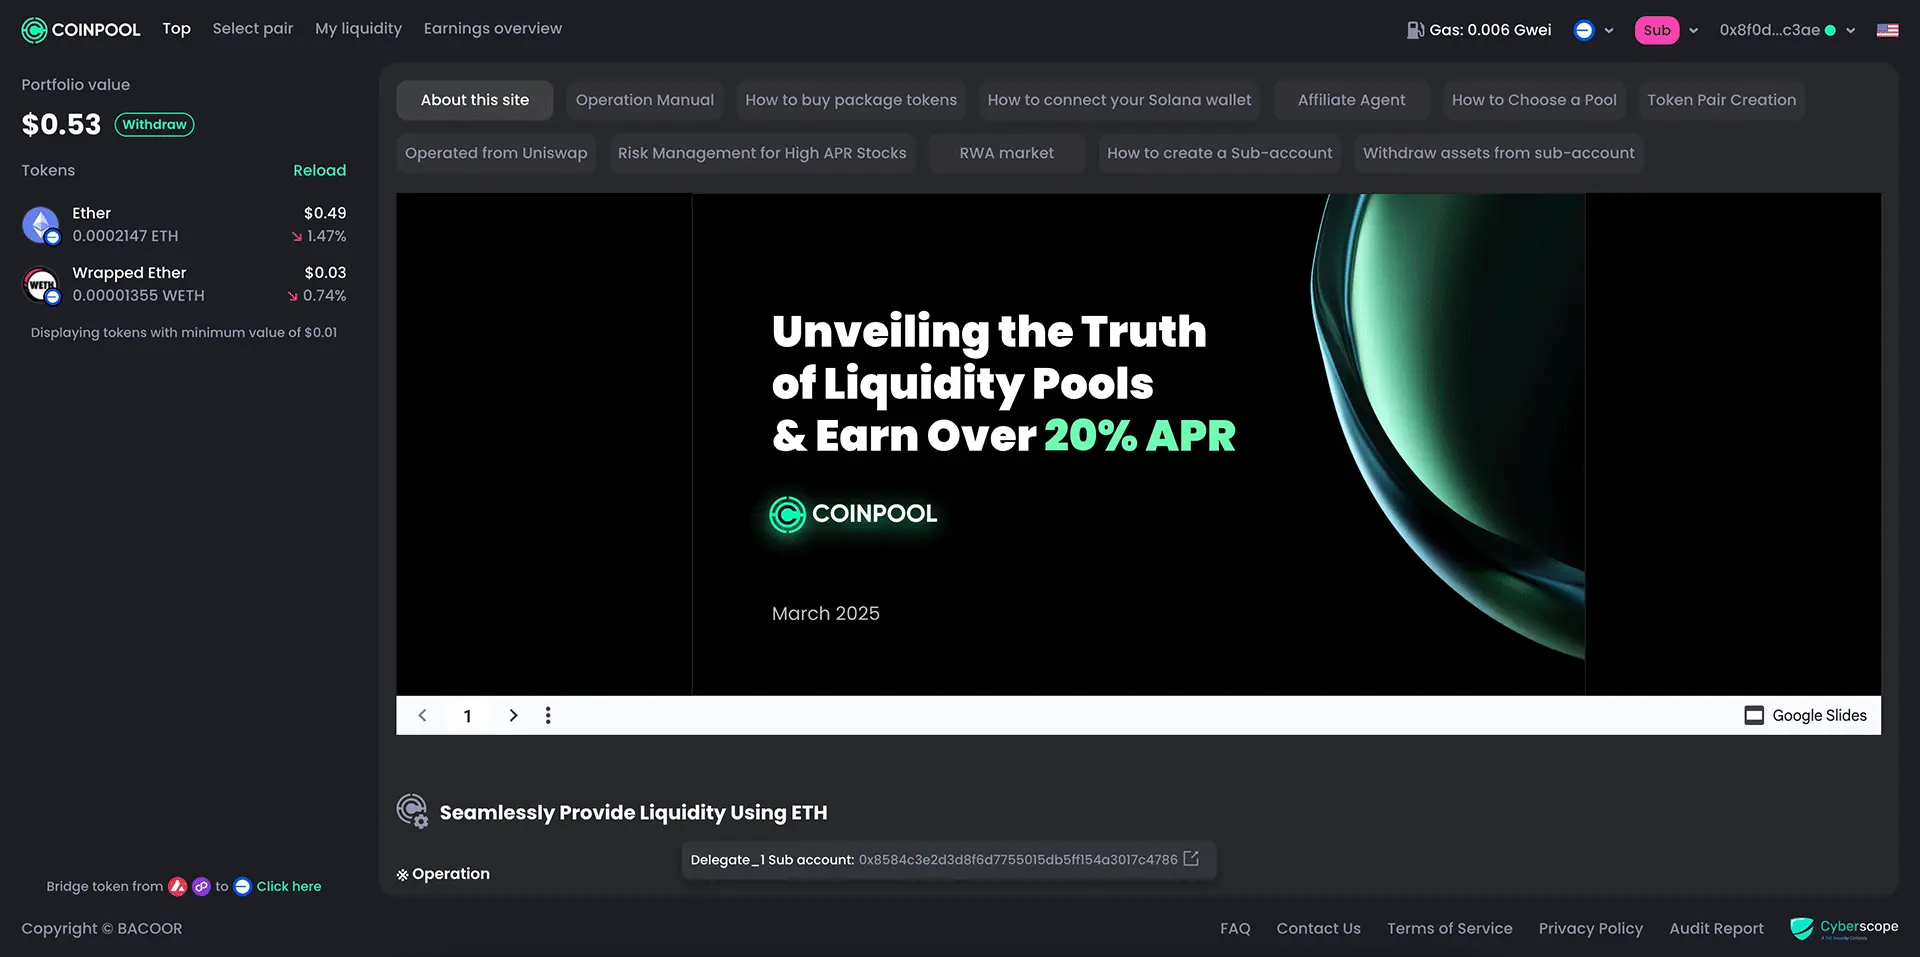Open Privacy Policy link
This screenshot has width=1920, height=957.
point(1590,928)
